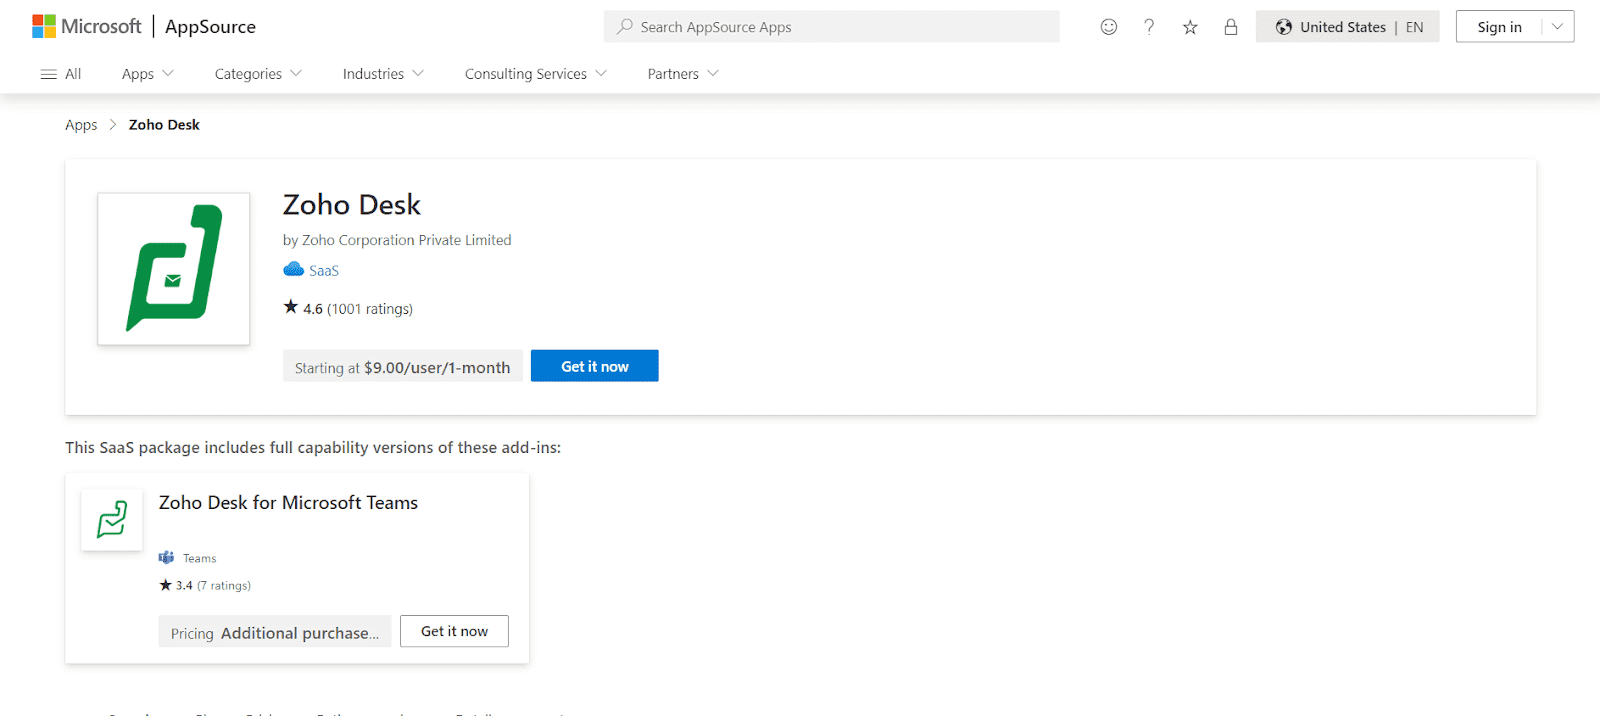The image size is (1600, 716).
Task: Click Get it now for Teams add-in
Action: pyautogui.click(x=454, y=631)
